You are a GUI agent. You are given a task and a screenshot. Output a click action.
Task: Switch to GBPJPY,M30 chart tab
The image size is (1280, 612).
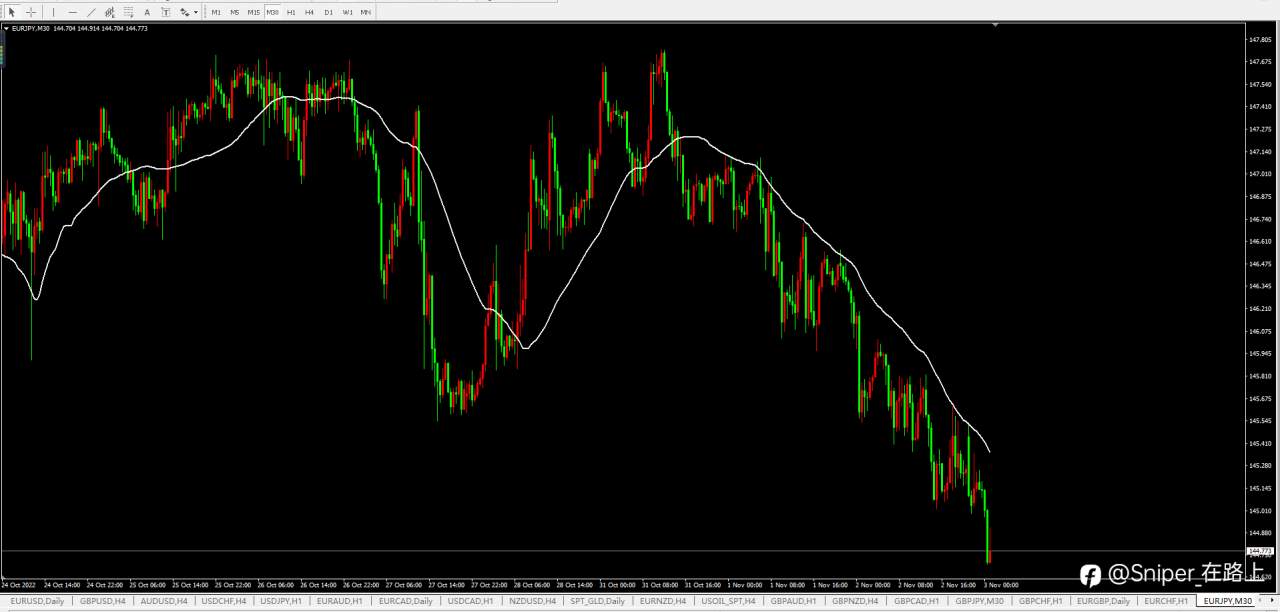pos(979,601)
